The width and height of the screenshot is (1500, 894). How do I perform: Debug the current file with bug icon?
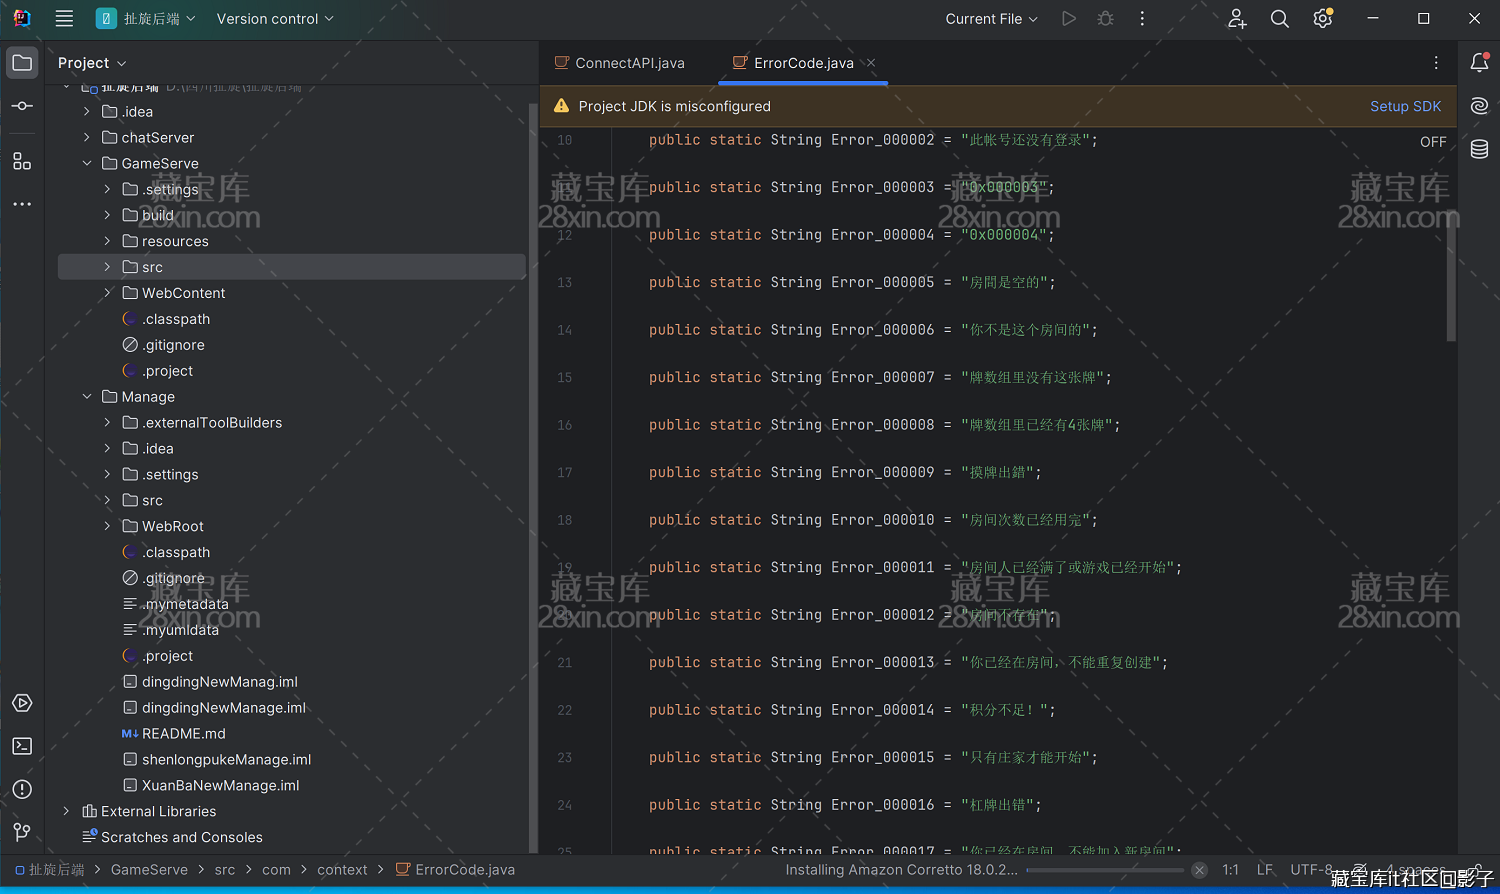[1105, 18]
